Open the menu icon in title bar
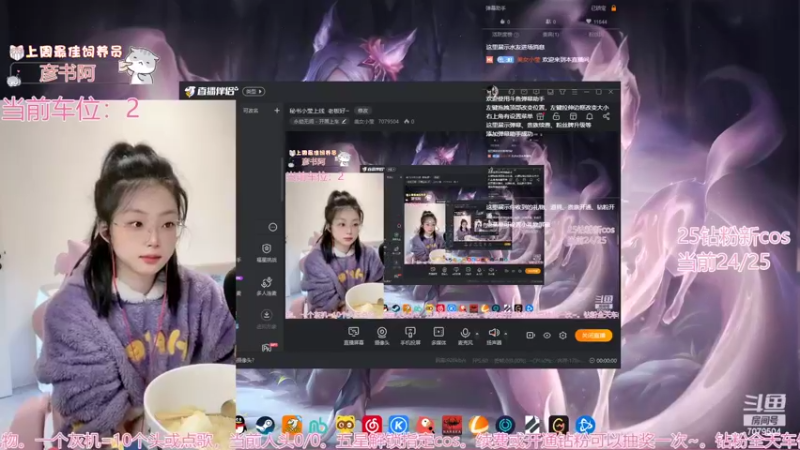800x450 pixels. tap(575, 92)
